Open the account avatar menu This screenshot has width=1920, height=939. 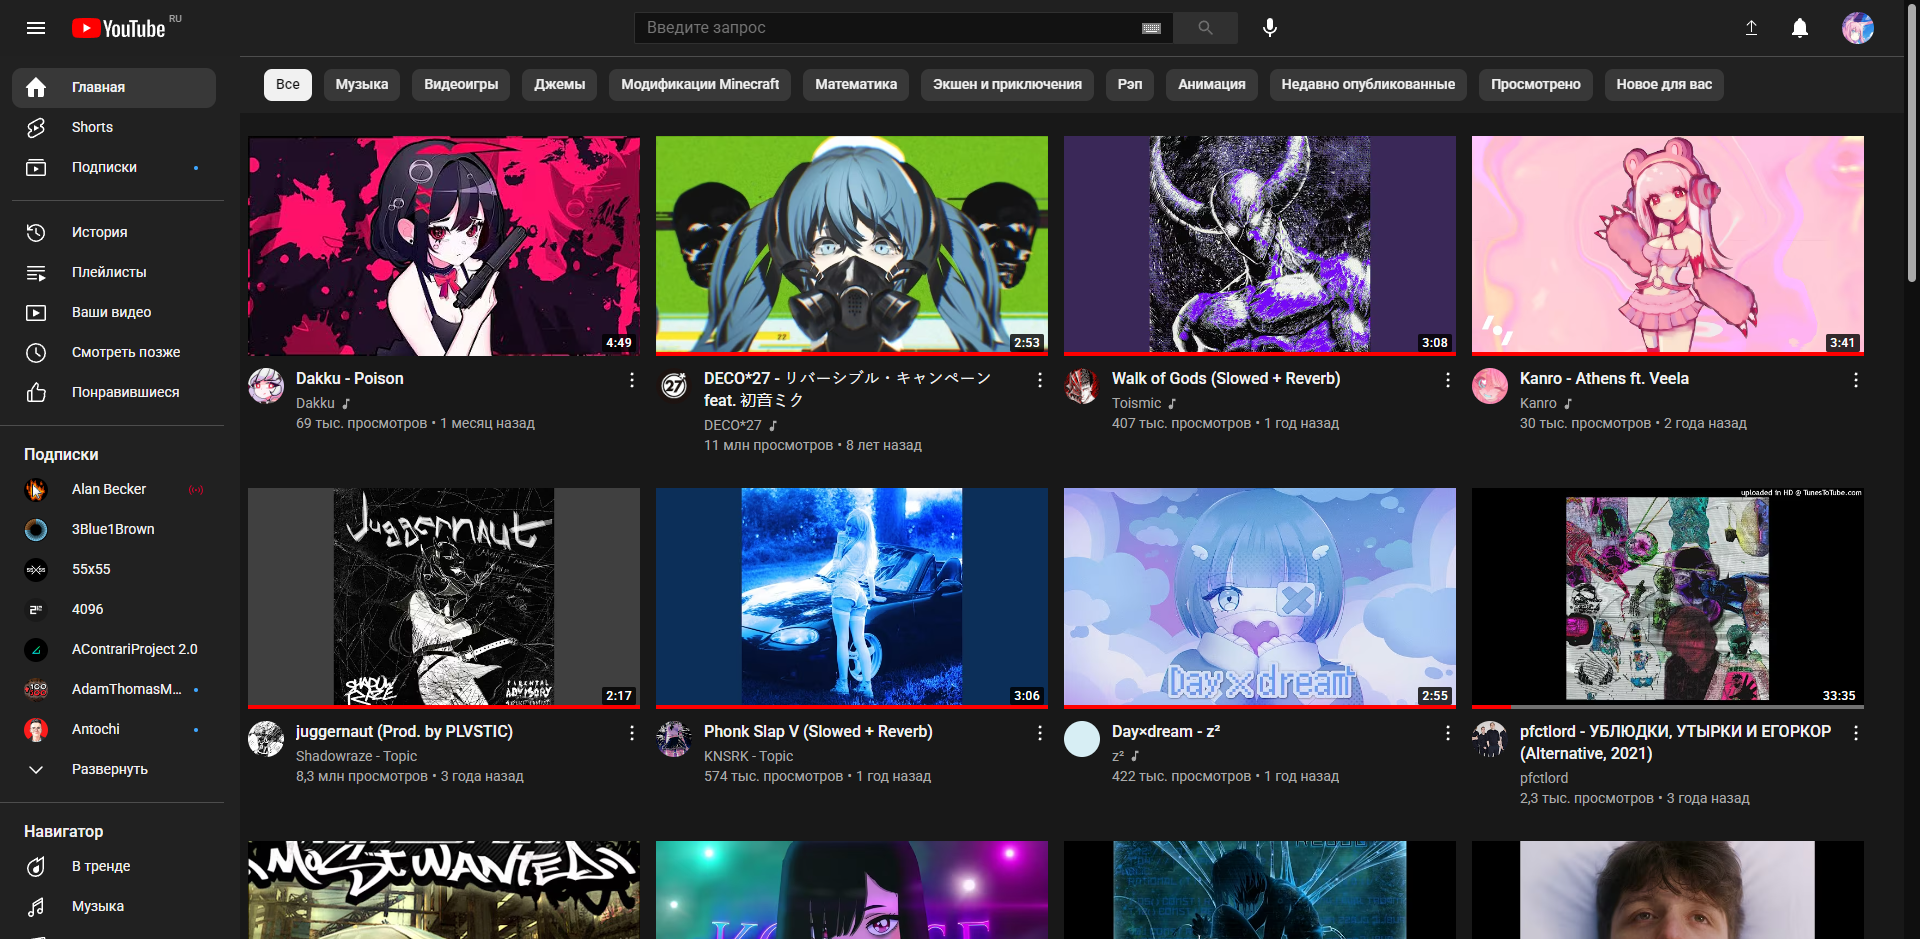click(1858, 28)
